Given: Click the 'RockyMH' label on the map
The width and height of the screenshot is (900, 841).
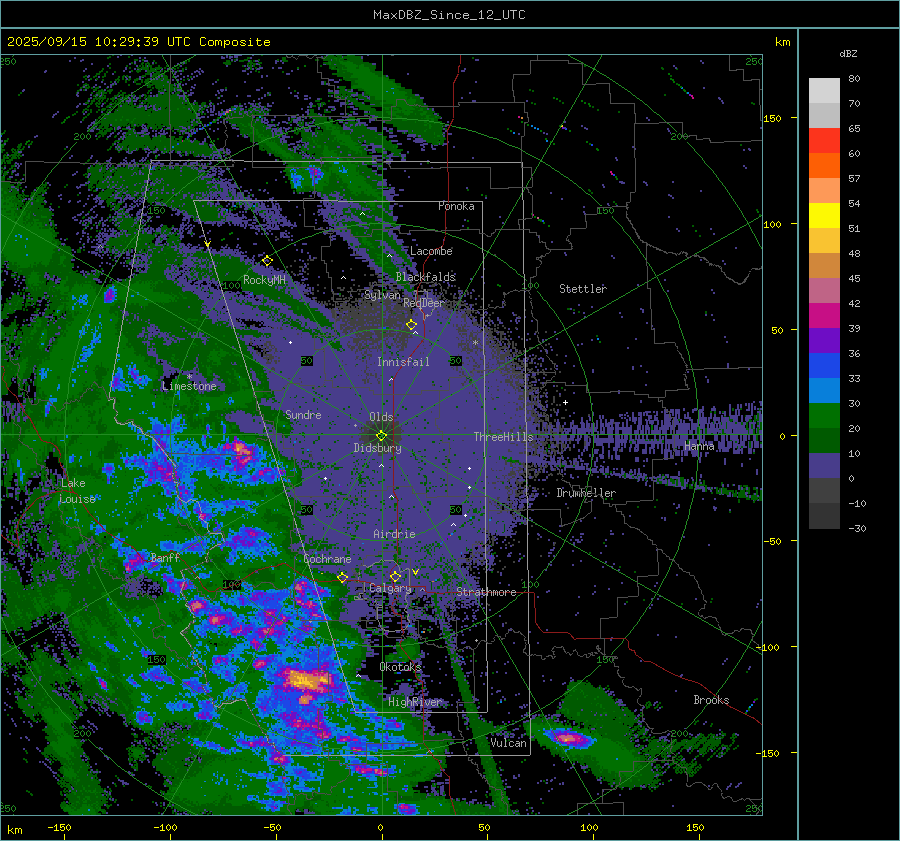Looking at the screenshot, I should (264, 280).
